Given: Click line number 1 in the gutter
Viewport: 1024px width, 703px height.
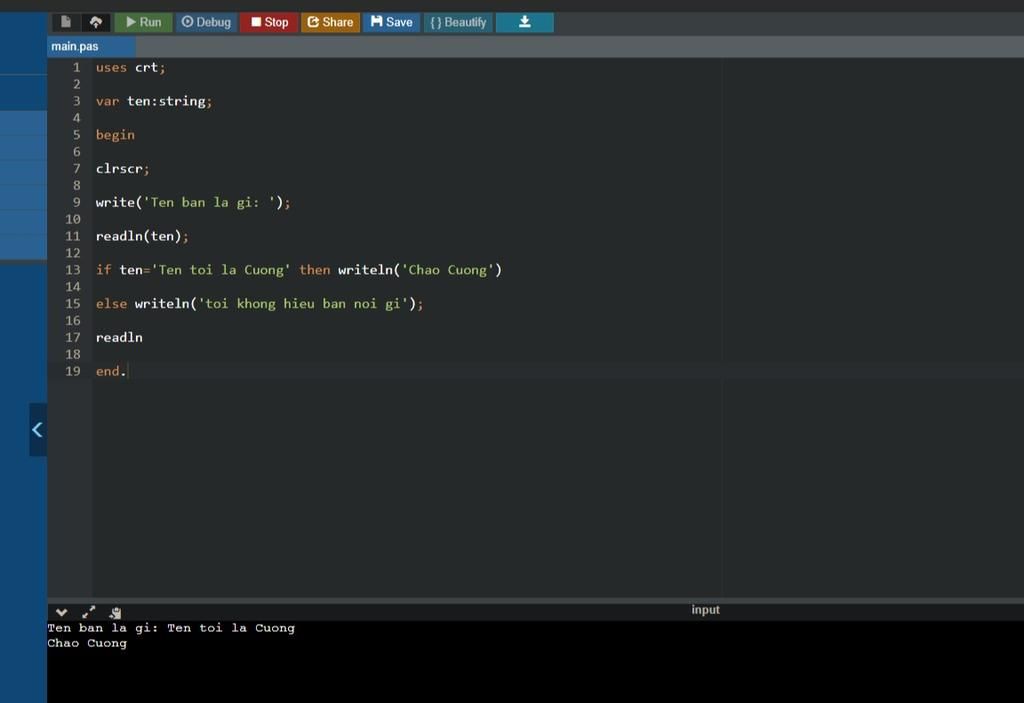Looking at the screenshot, I should click(x=76, y=67).
